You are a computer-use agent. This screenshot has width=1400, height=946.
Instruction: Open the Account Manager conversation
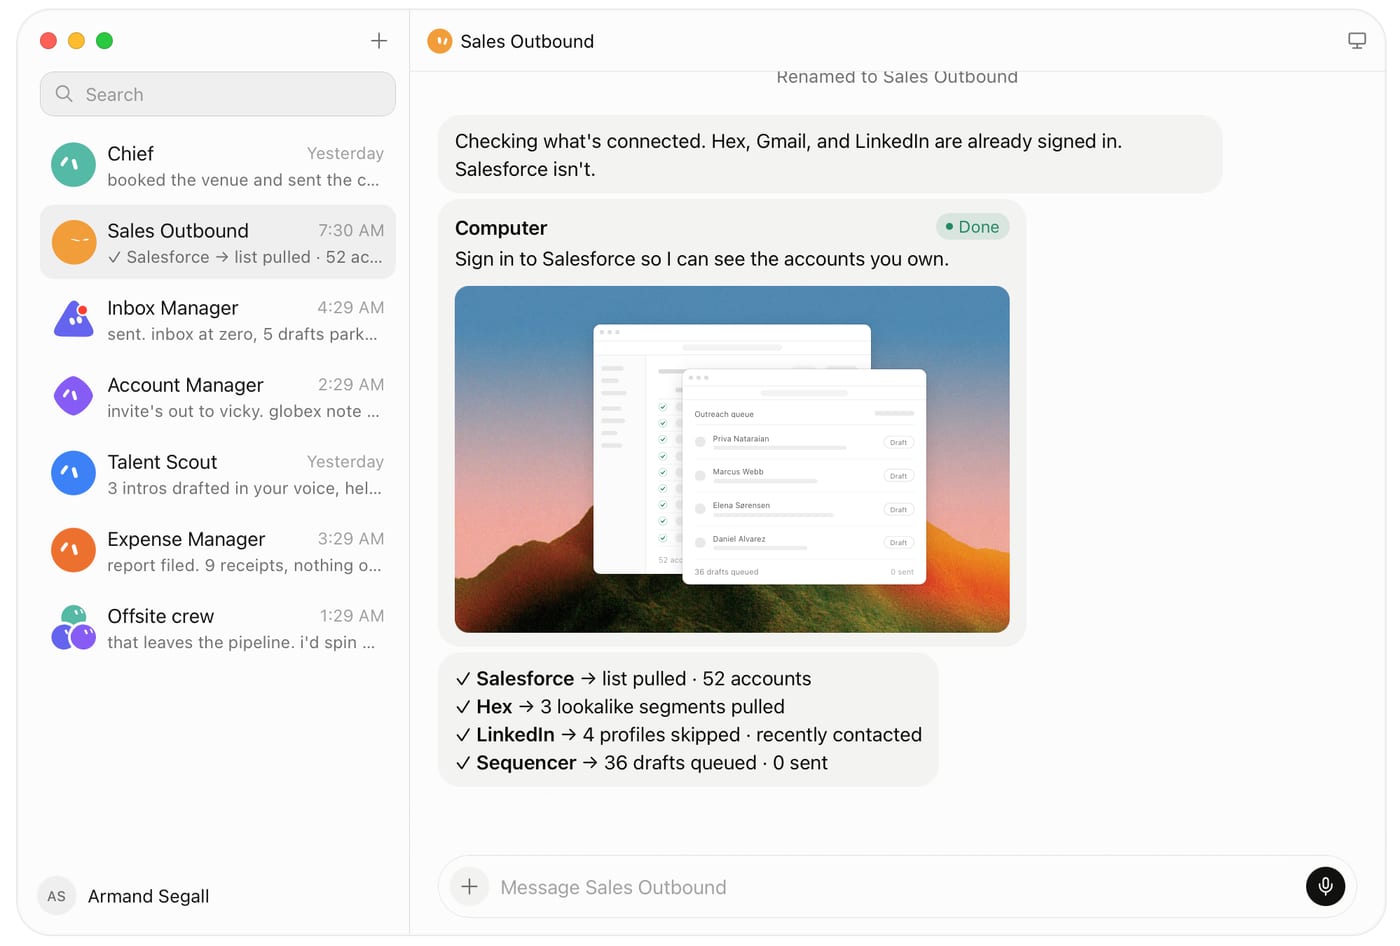tap(218, 396)
